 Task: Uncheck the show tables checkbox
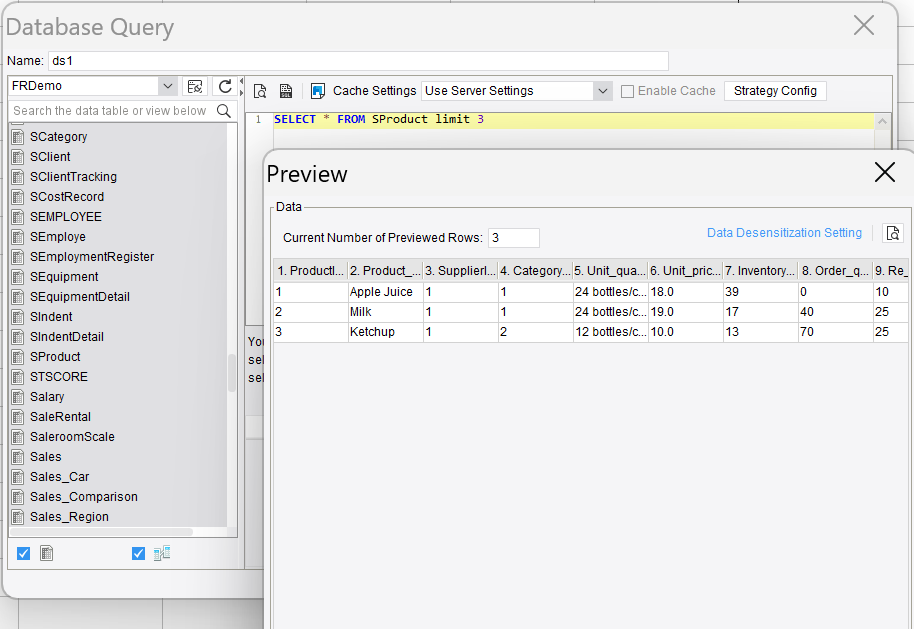(x=24, y=553)
